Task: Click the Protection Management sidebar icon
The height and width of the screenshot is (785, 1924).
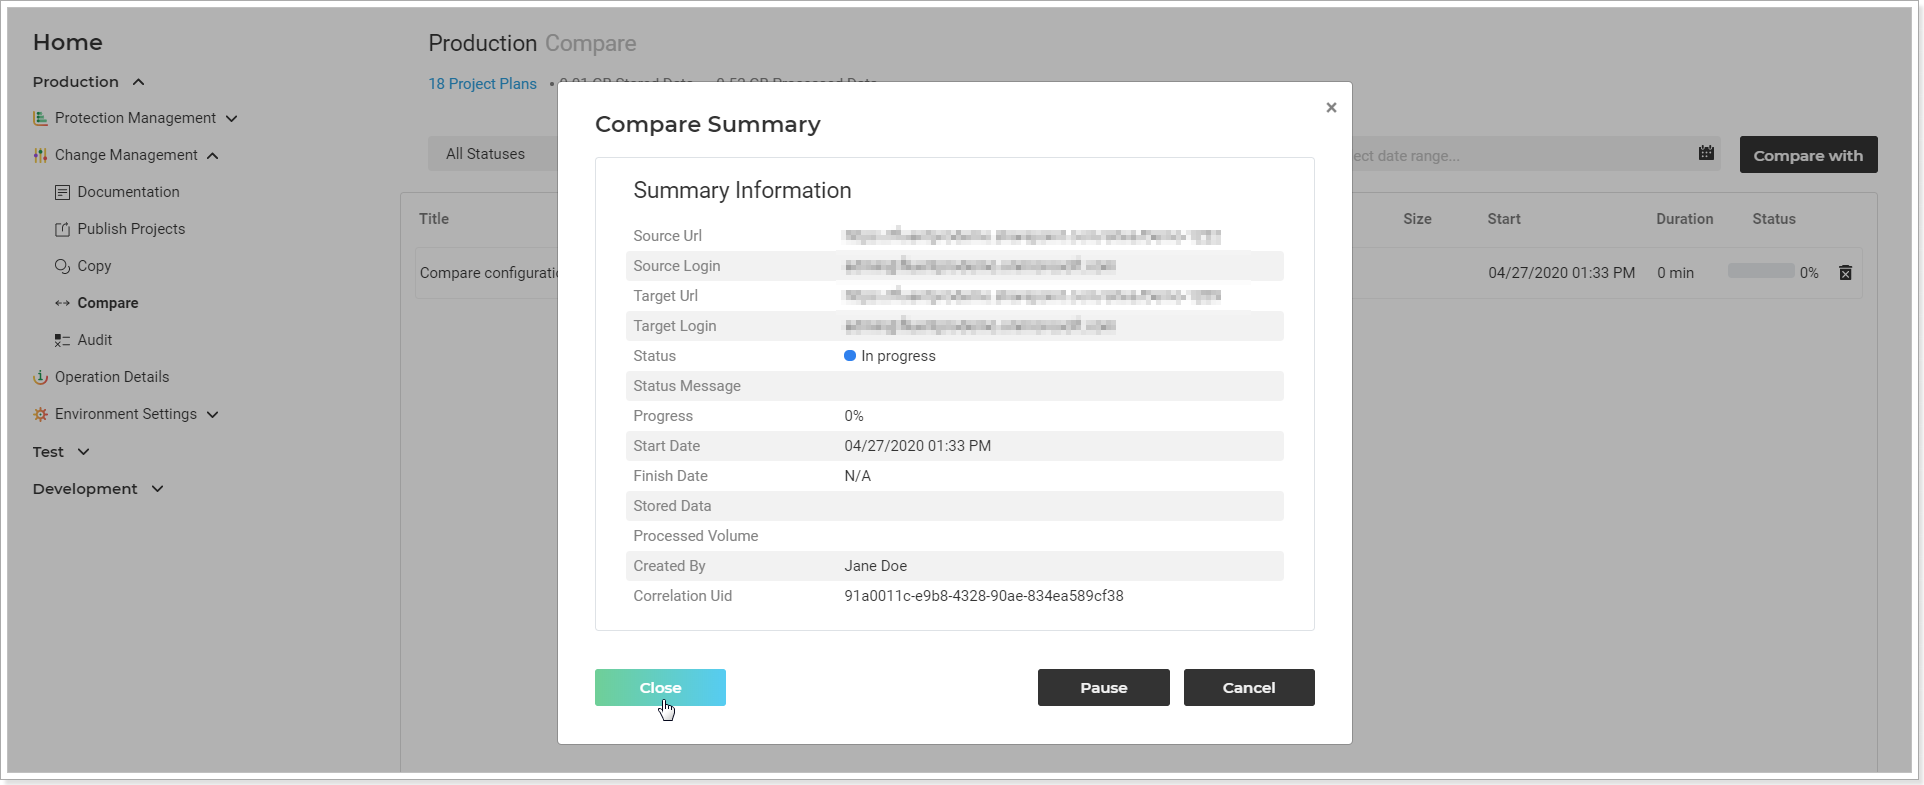Action: pos(40,118)
